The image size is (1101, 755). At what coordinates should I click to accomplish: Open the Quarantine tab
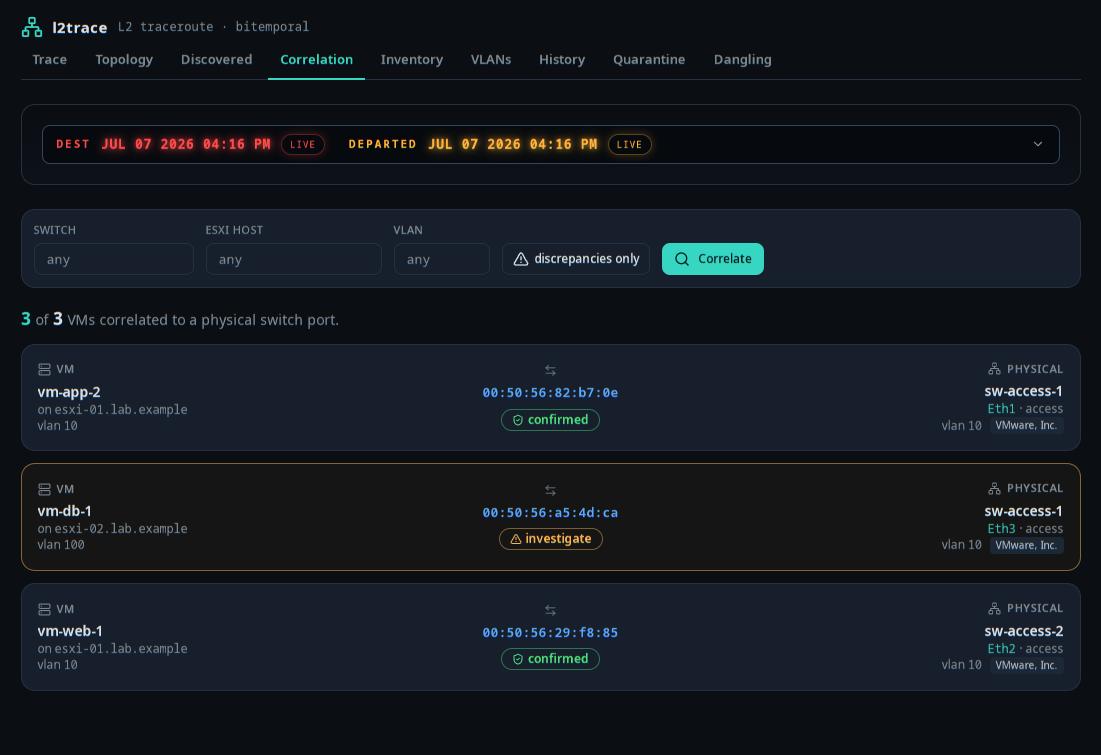pos(649,60)
